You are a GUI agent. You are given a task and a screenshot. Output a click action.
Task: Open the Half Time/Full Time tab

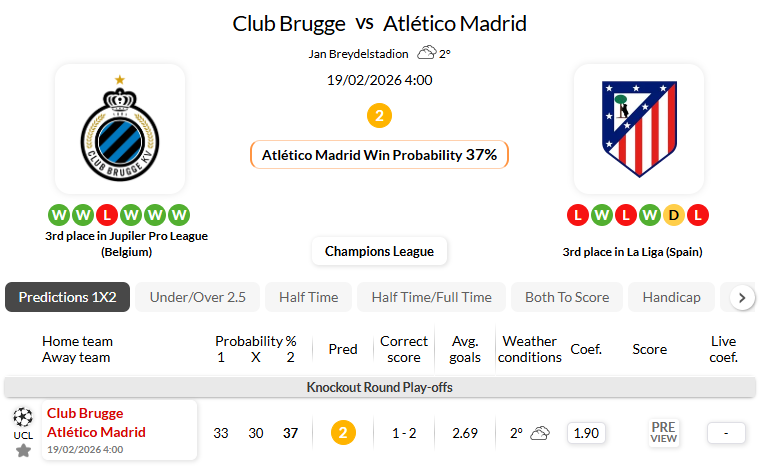tap(431, 297)
